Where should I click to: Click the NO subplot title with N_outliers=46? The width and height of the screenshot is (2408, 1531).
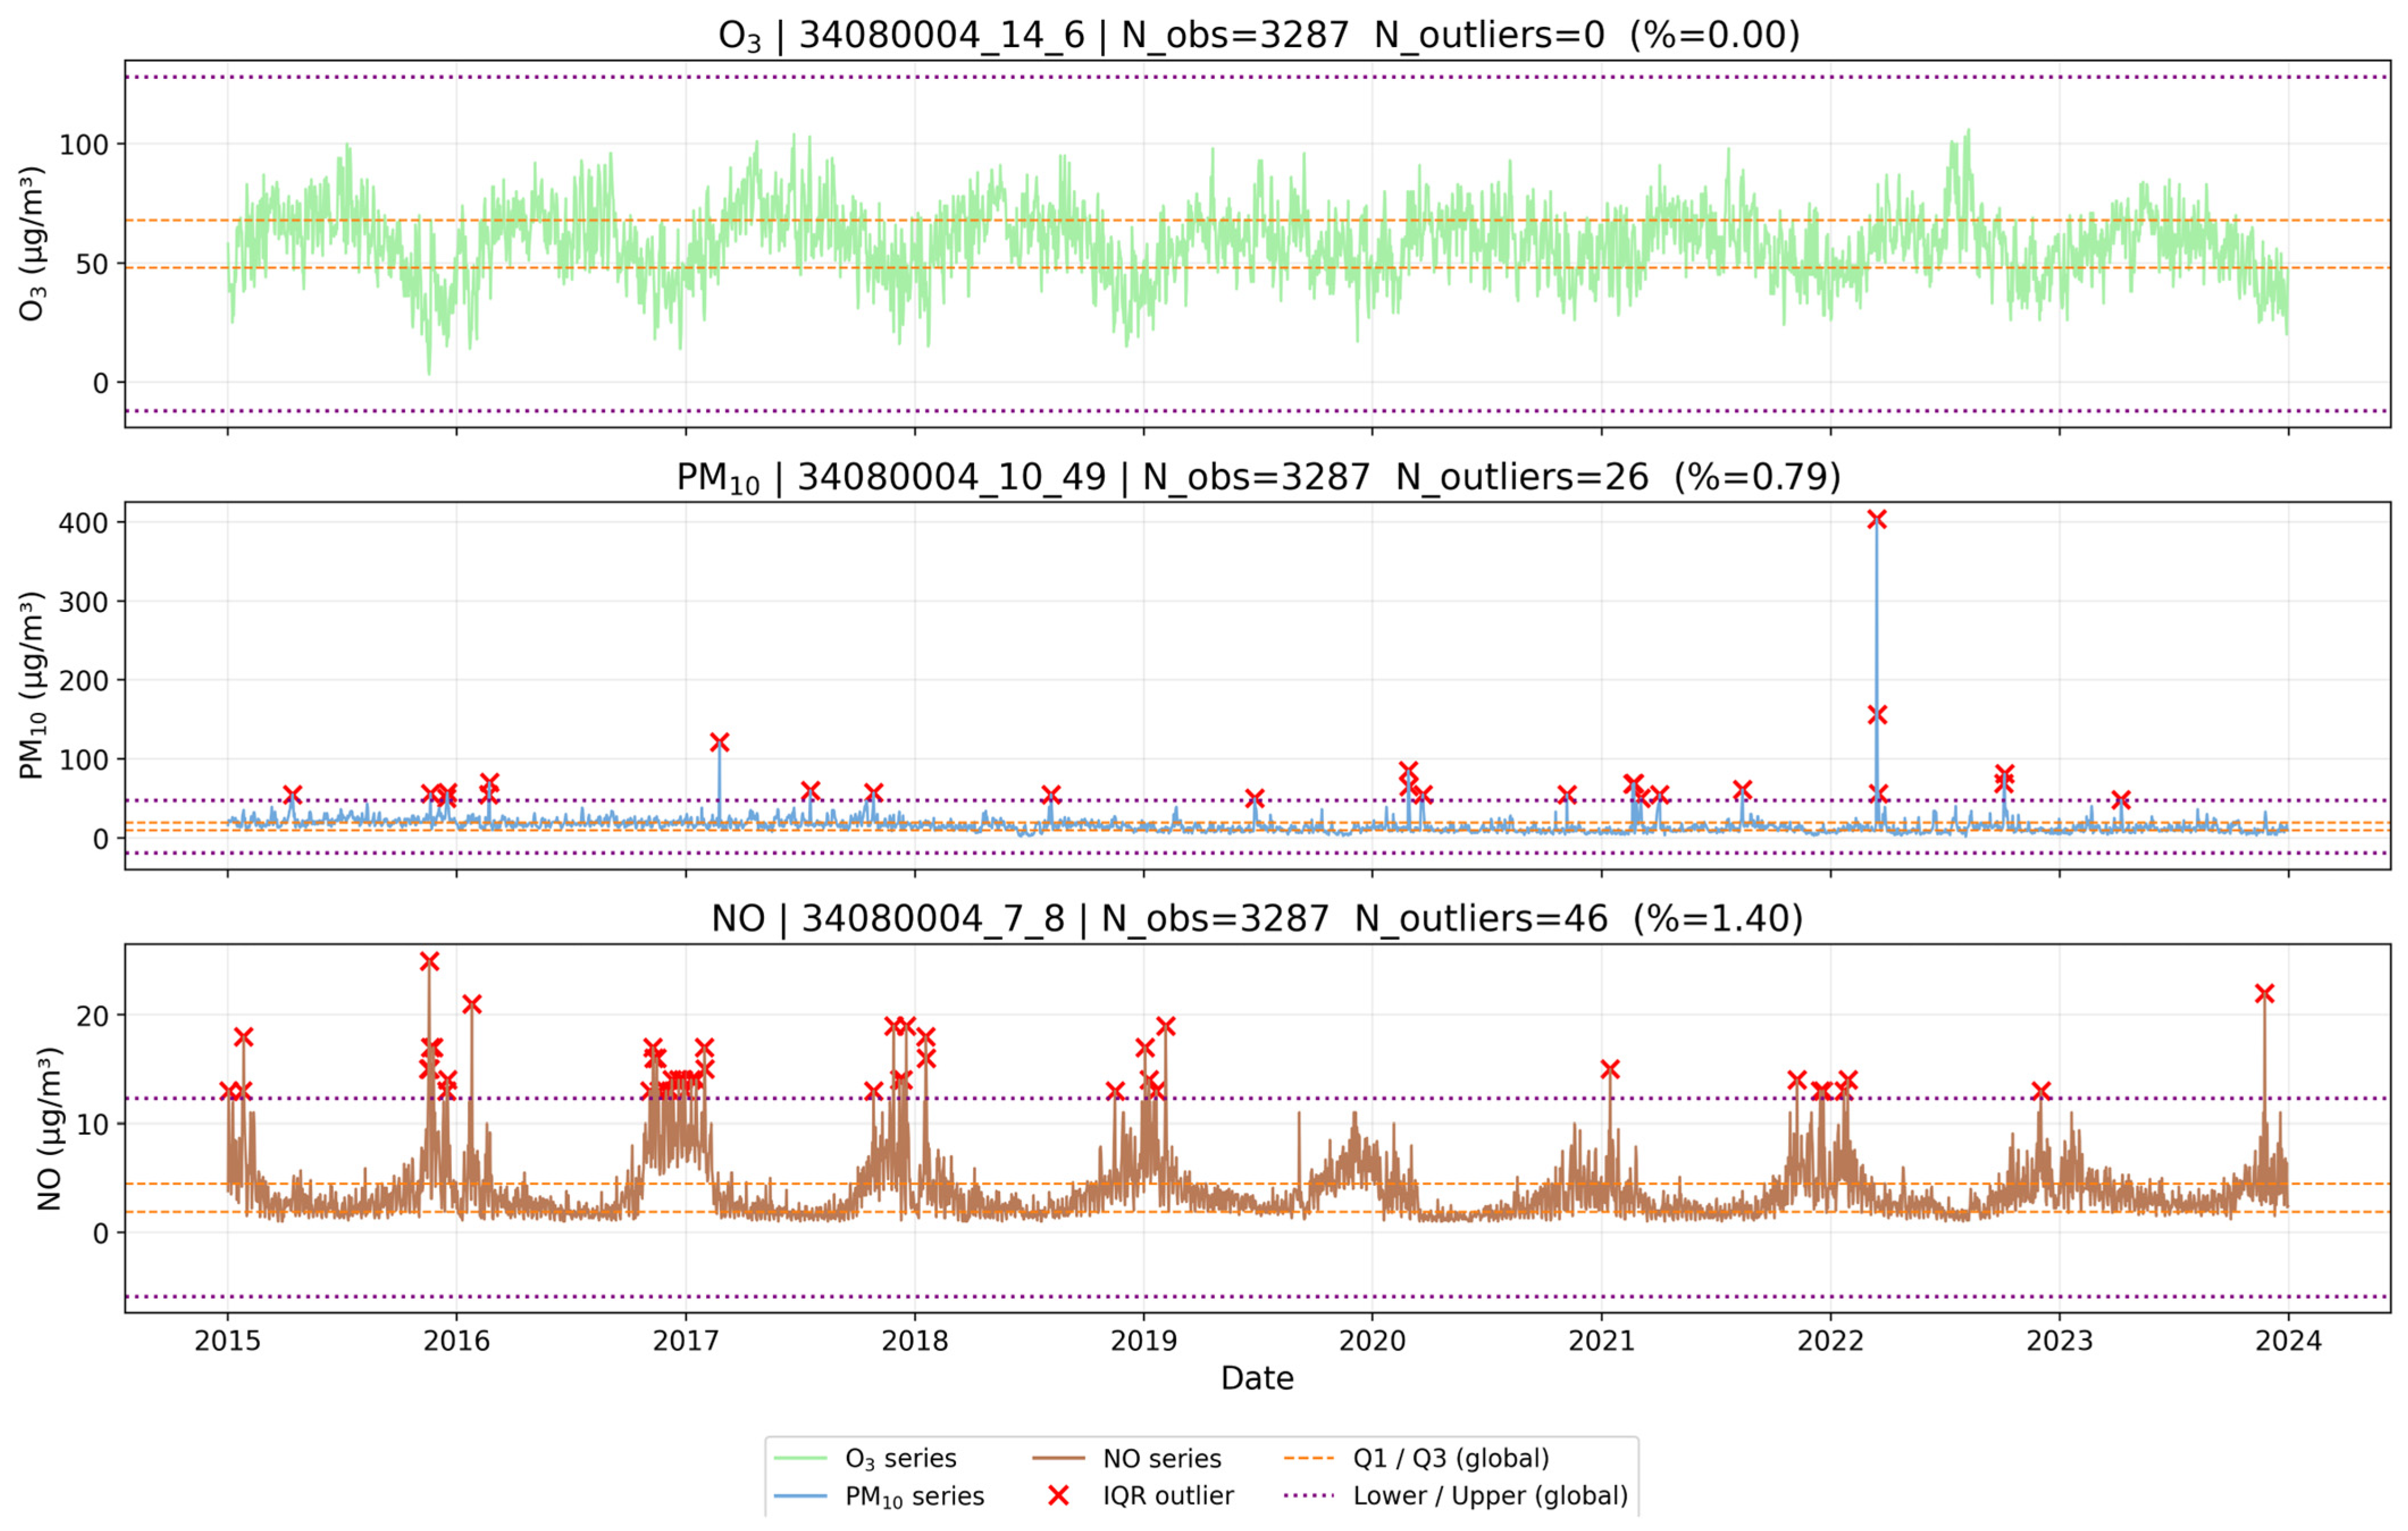pos(1257,918)
